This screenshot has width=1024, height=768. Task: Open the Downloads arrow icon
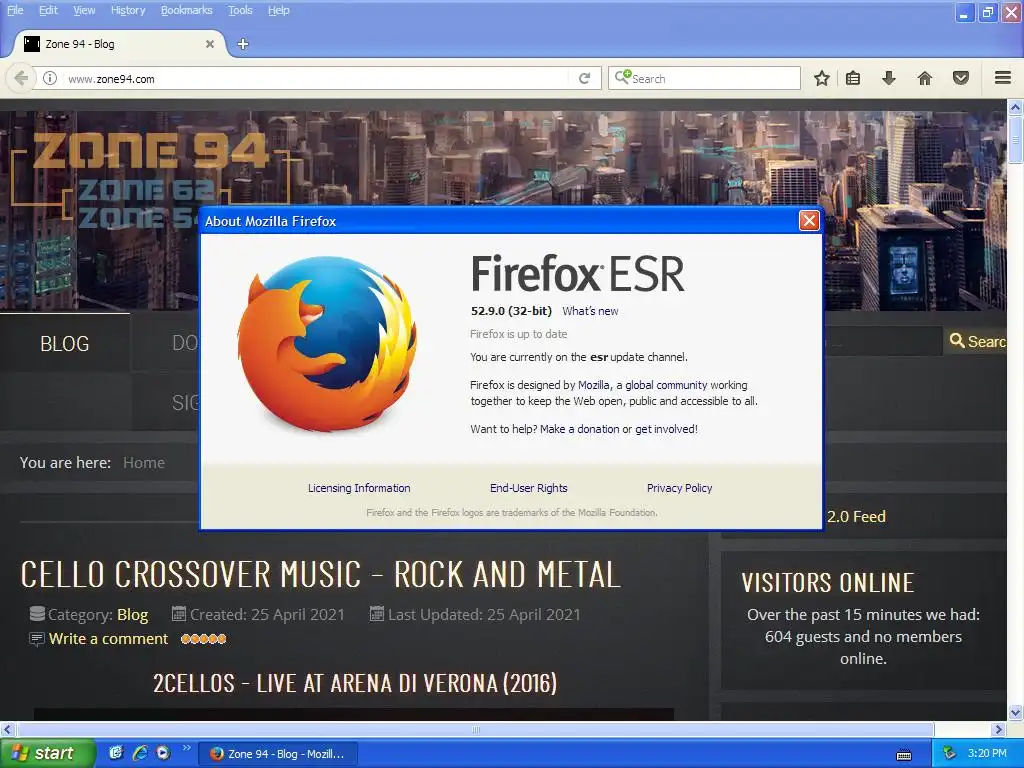[x=888, y=78]
